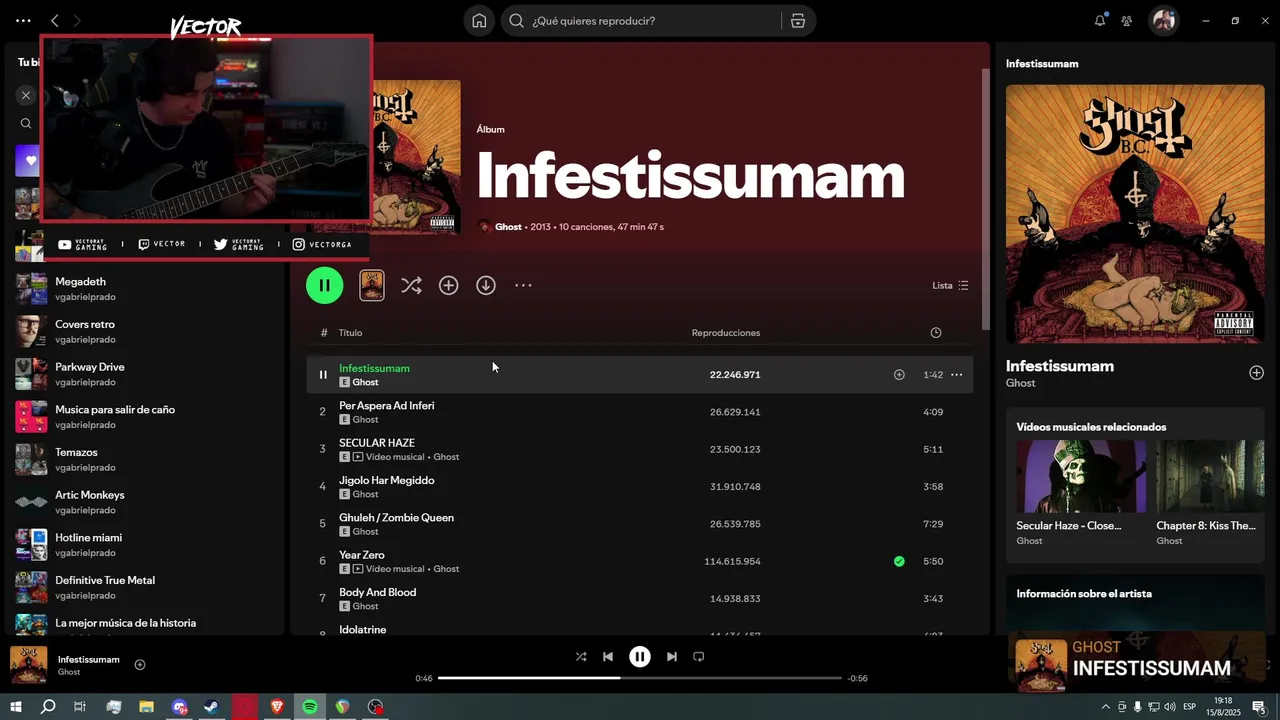The width and height of the screenshot is (1280, 720).
Task: Open large album art in right panel
Action: coord(1135,214)
